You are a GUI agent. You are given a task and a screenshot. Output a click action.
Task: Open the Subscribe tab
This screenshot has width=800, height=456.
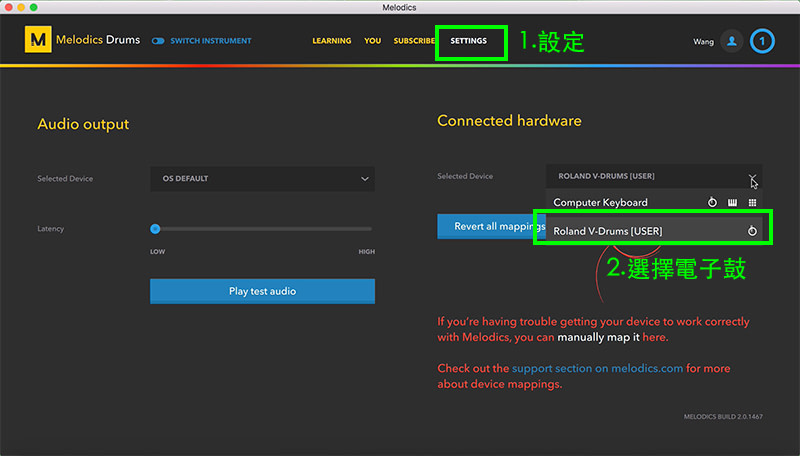(x=414, y=41)
